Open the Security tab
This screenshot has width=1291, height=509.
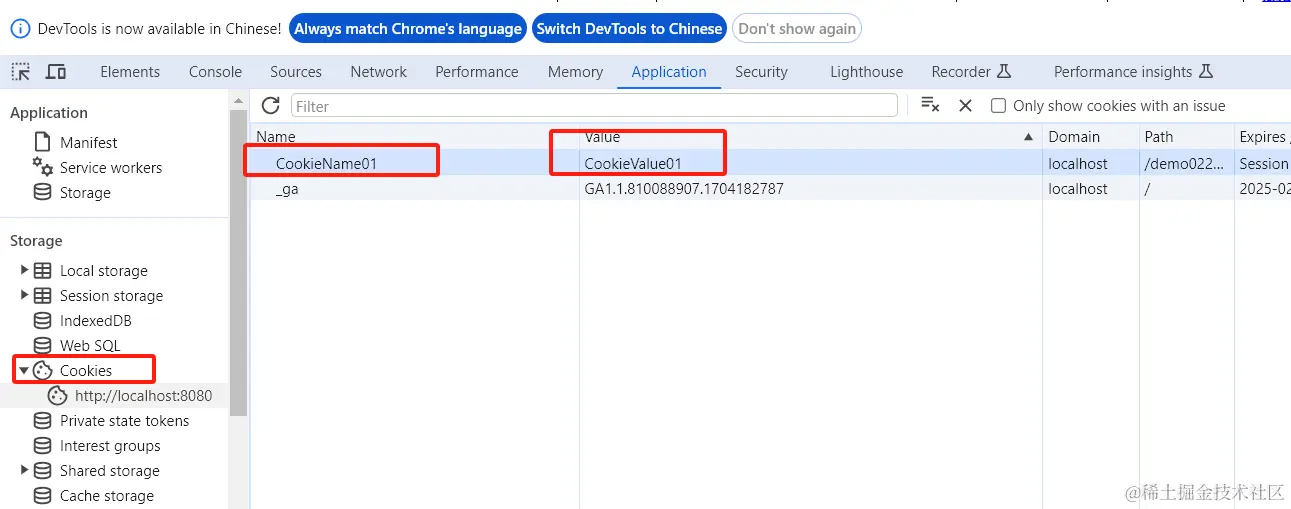761,72
